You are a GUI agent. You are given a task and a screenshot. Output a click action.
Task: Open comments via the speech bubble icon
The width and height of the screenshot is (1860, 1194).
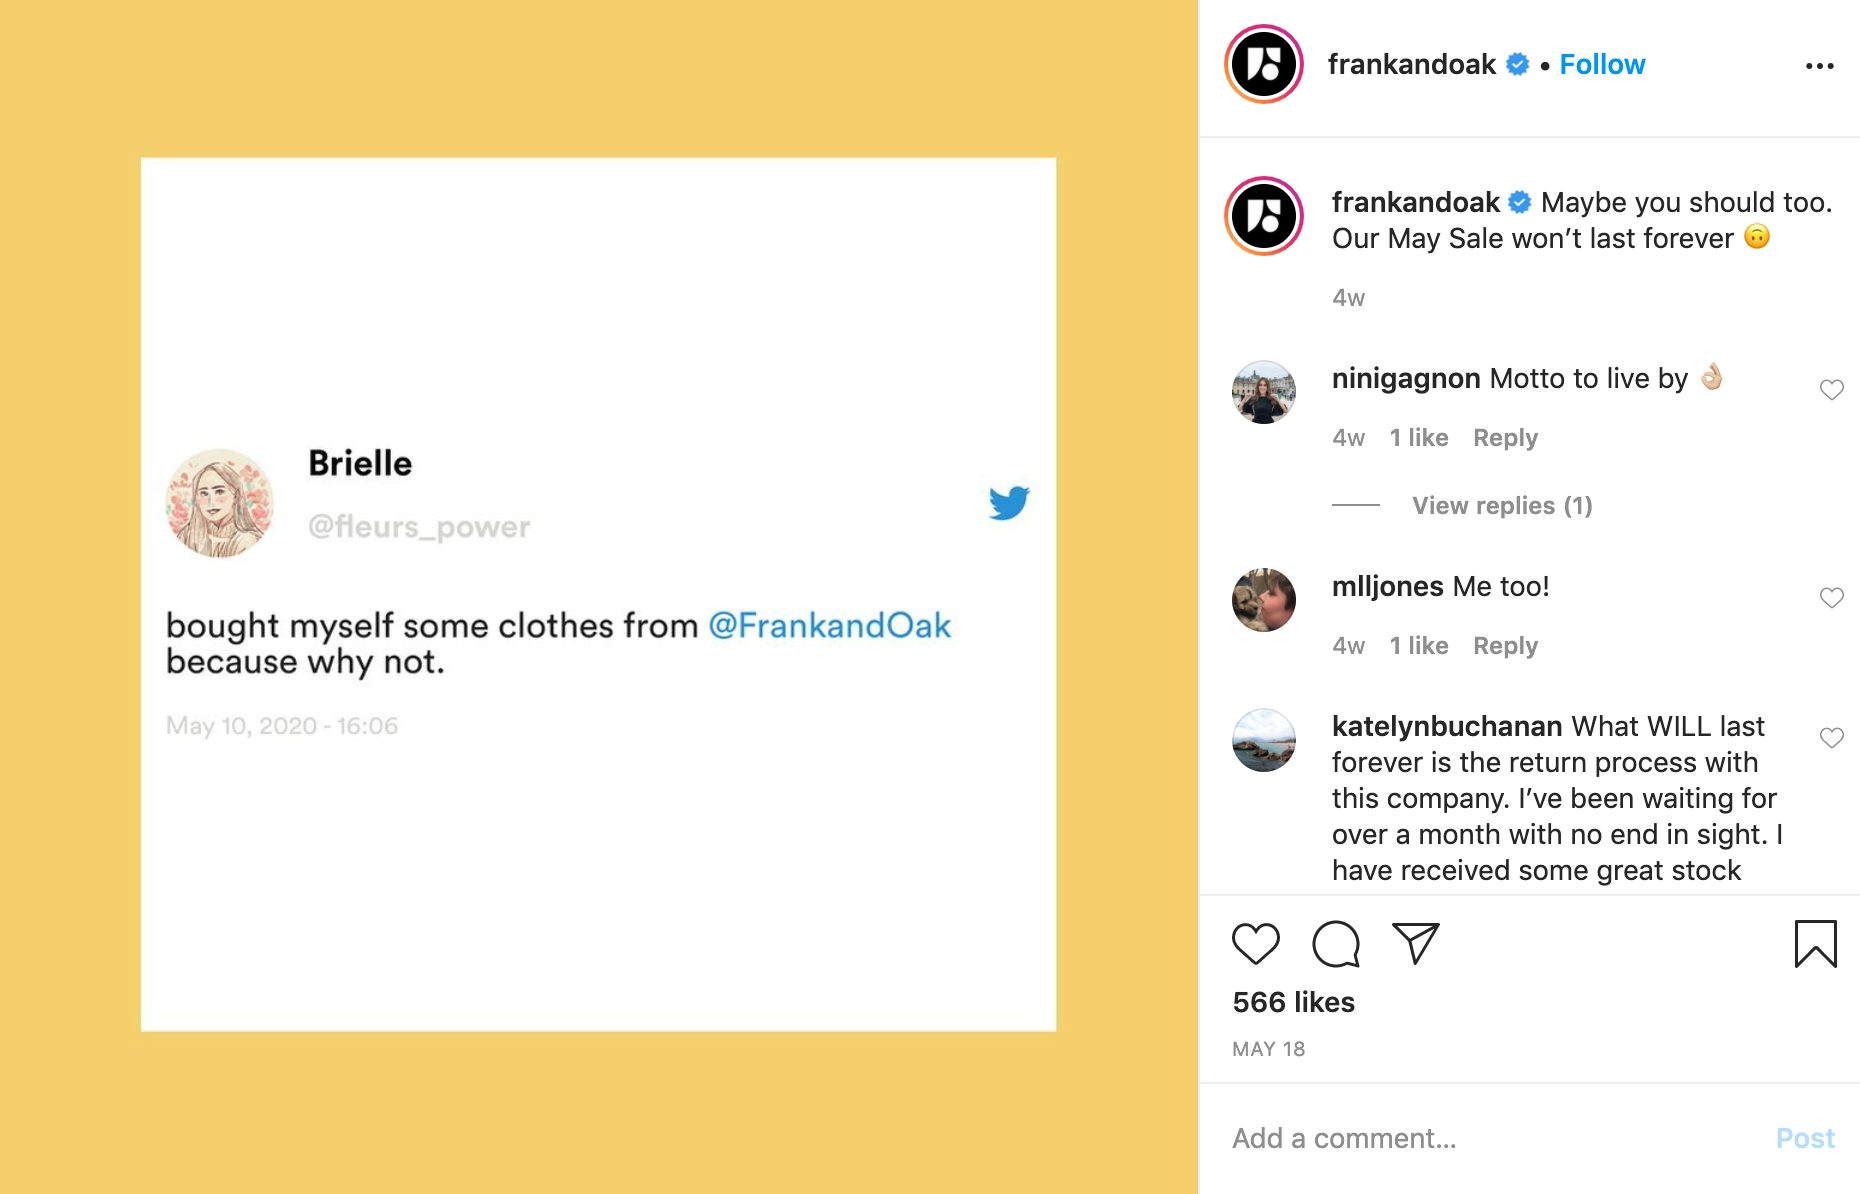point(1335,944)
